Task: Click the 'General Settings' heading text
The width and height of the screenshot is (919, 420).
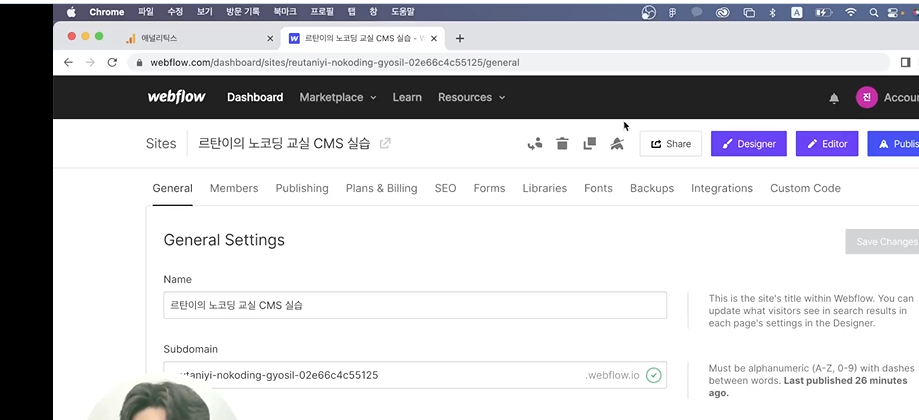Action: (224, 240)
